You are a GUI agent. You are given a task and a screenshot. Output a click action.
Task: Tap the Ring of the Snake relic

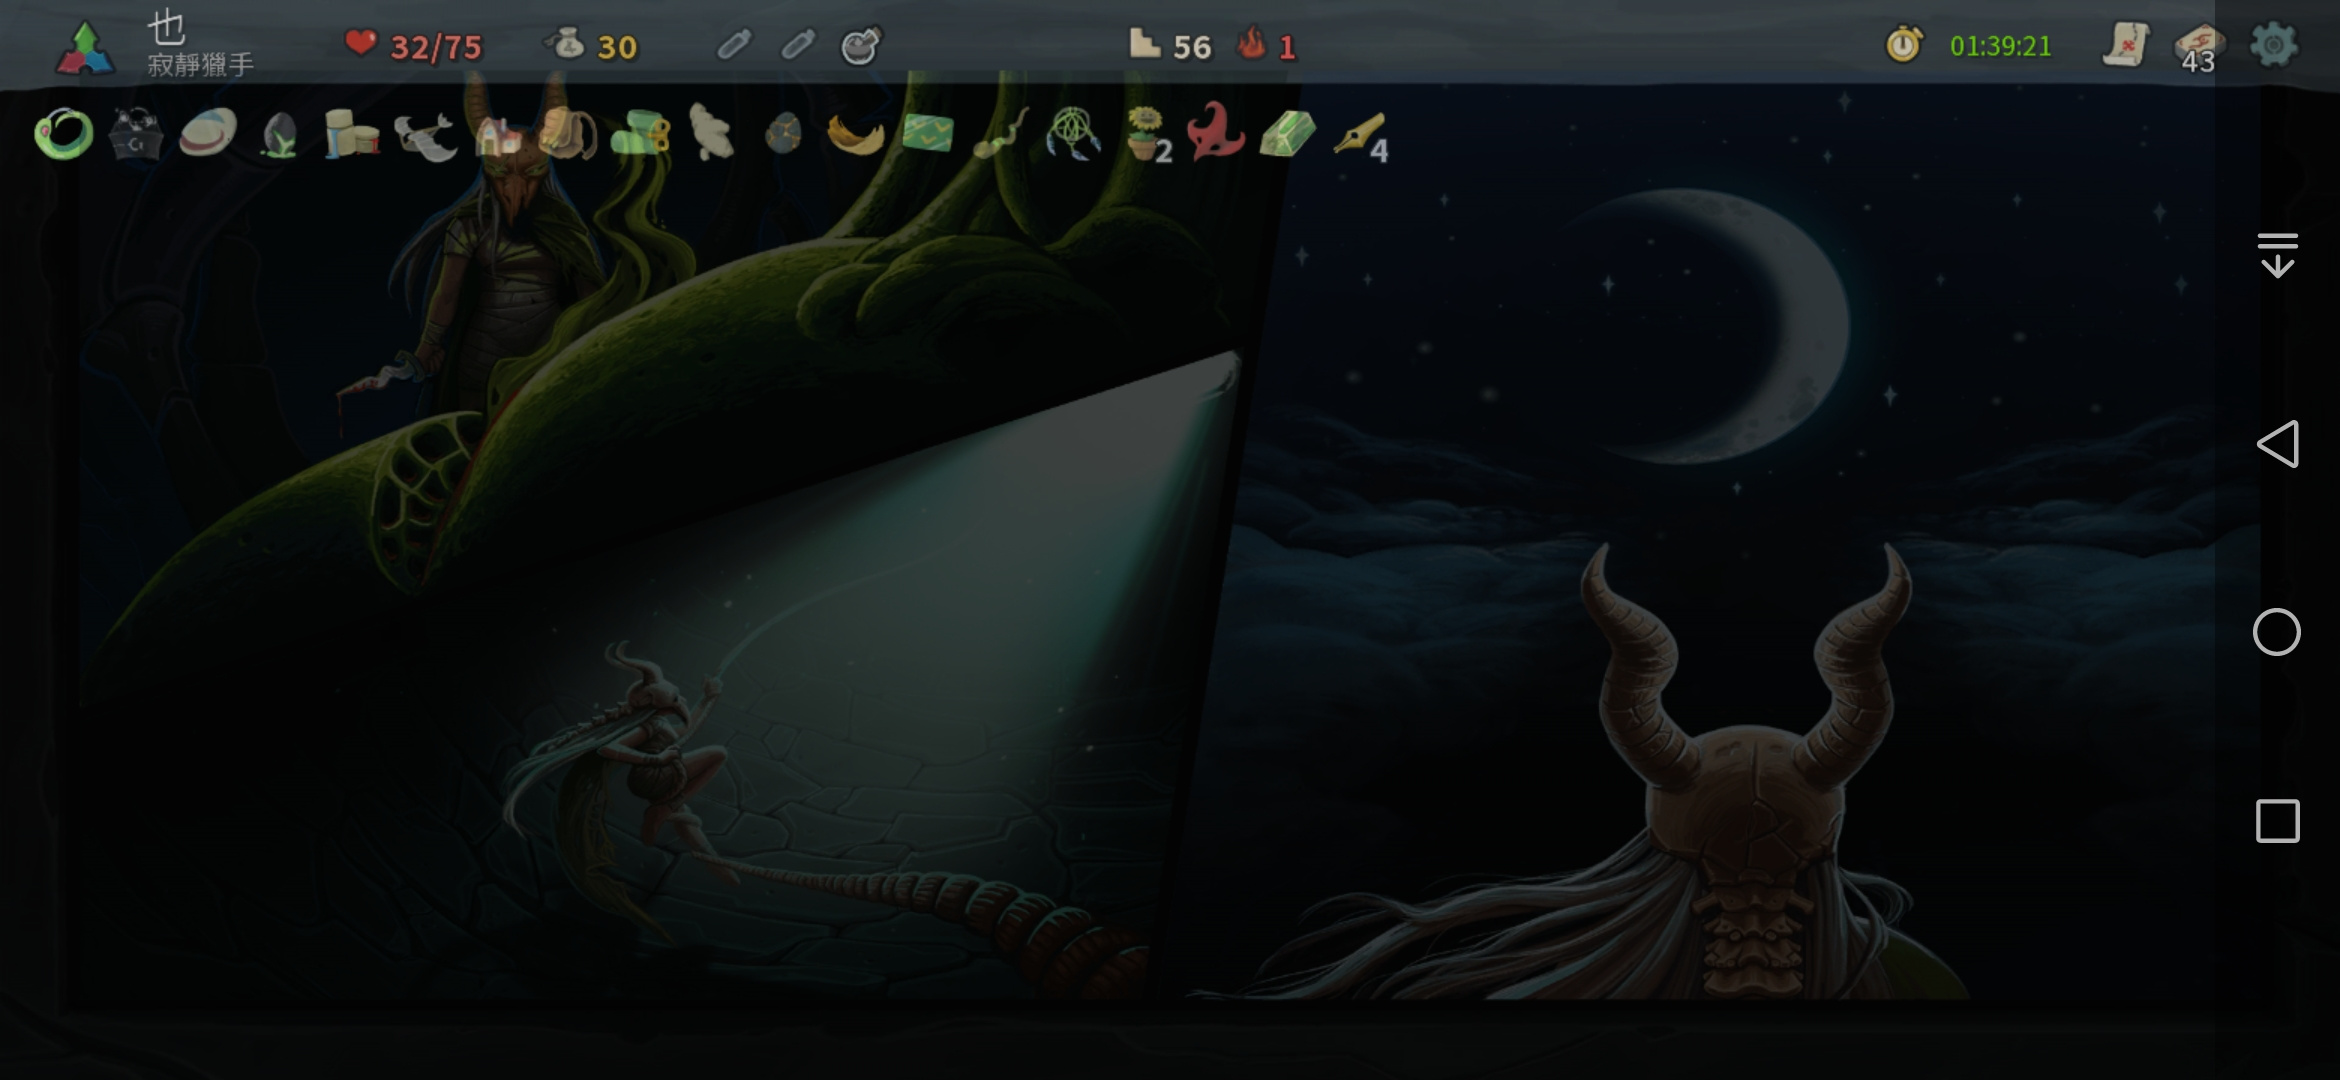tap(64, 134)
